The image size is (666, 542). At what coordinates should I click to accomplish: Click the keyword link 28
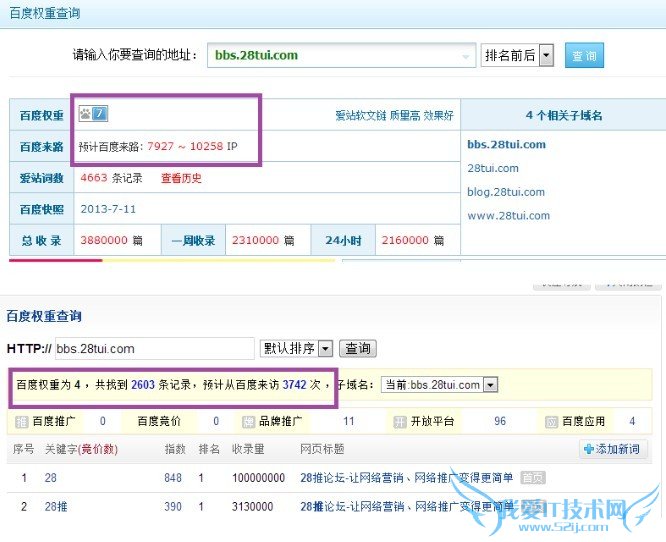click(51, 478)
